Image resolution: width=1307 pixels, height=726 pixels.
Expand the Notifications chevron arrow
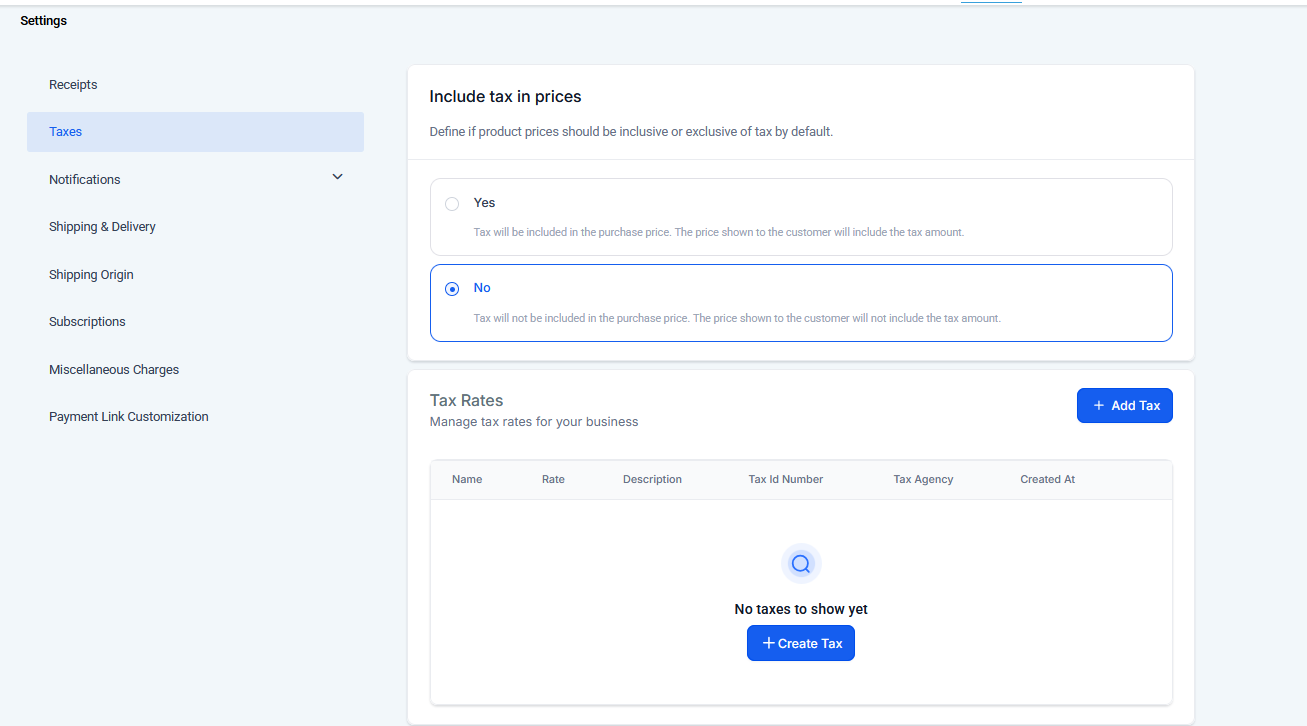(x=337, y=177)
